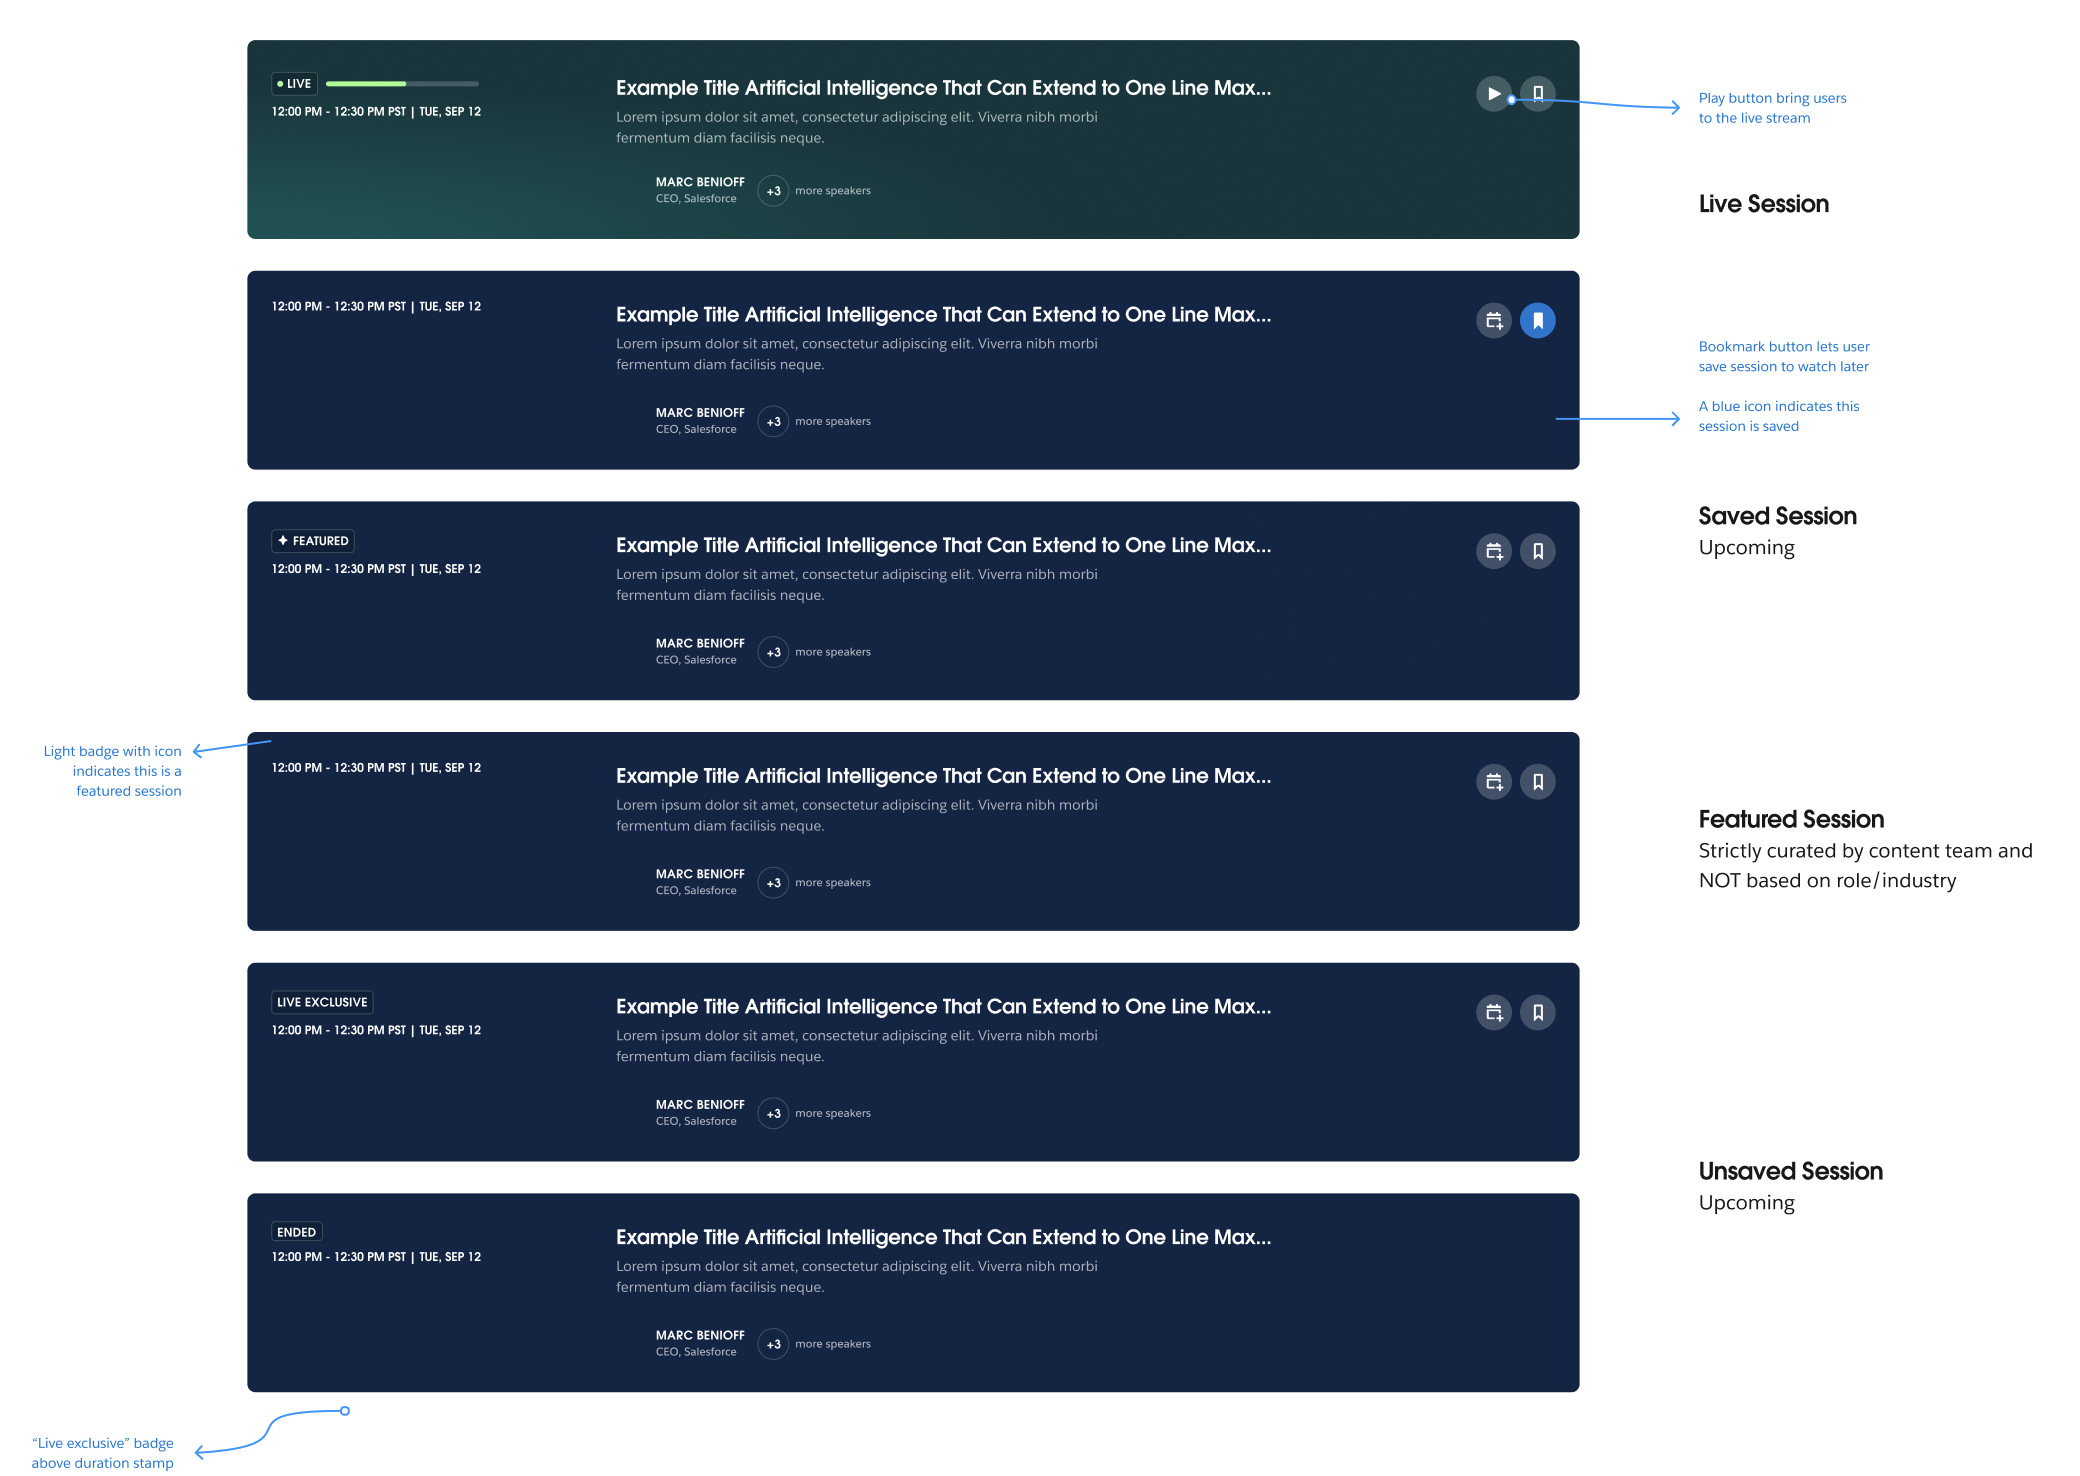The width and height of the screenshot is (2080, 1476).
Task: Add the FEATURED session to calendar
Action: [x=1494, y=551]
